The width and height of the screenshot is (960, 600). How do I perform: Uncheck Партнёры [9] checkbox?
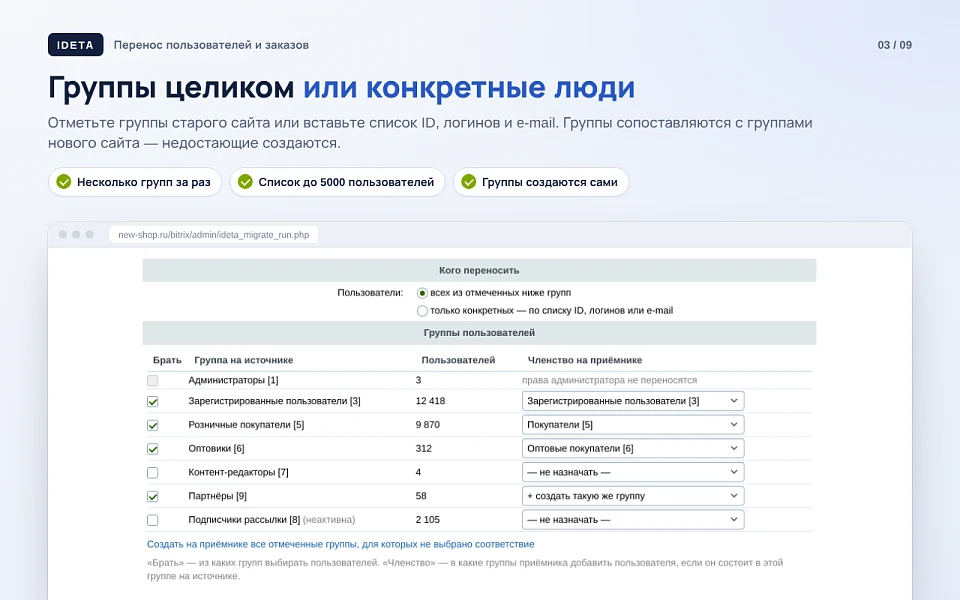(152, 497)
